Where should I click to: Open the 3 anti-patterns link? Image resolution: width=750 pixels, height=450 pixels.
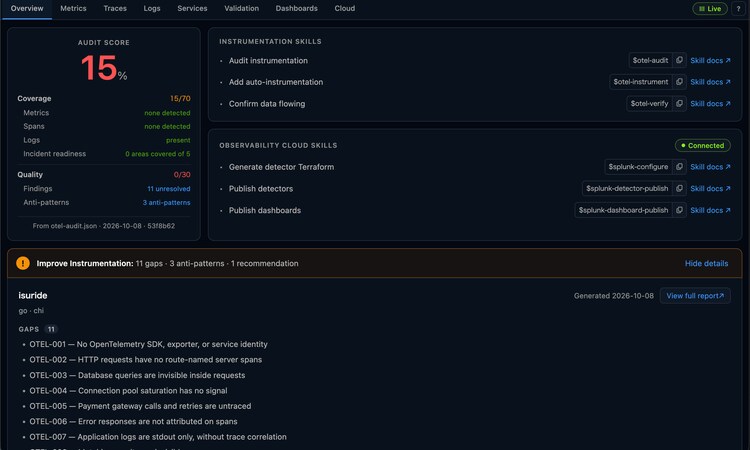(166, 202)
